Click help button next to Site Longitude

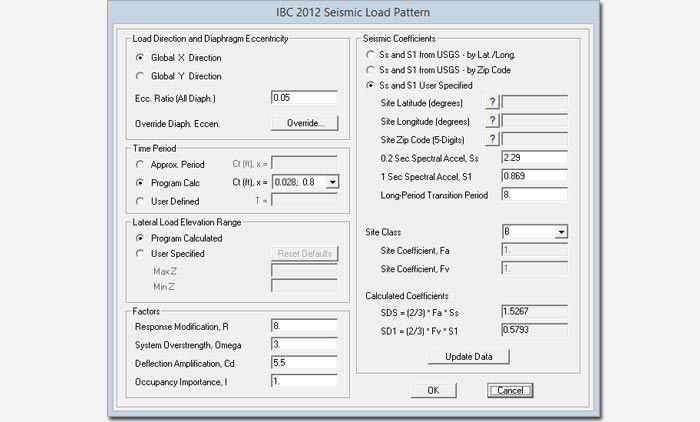click(x=492, y=121)
